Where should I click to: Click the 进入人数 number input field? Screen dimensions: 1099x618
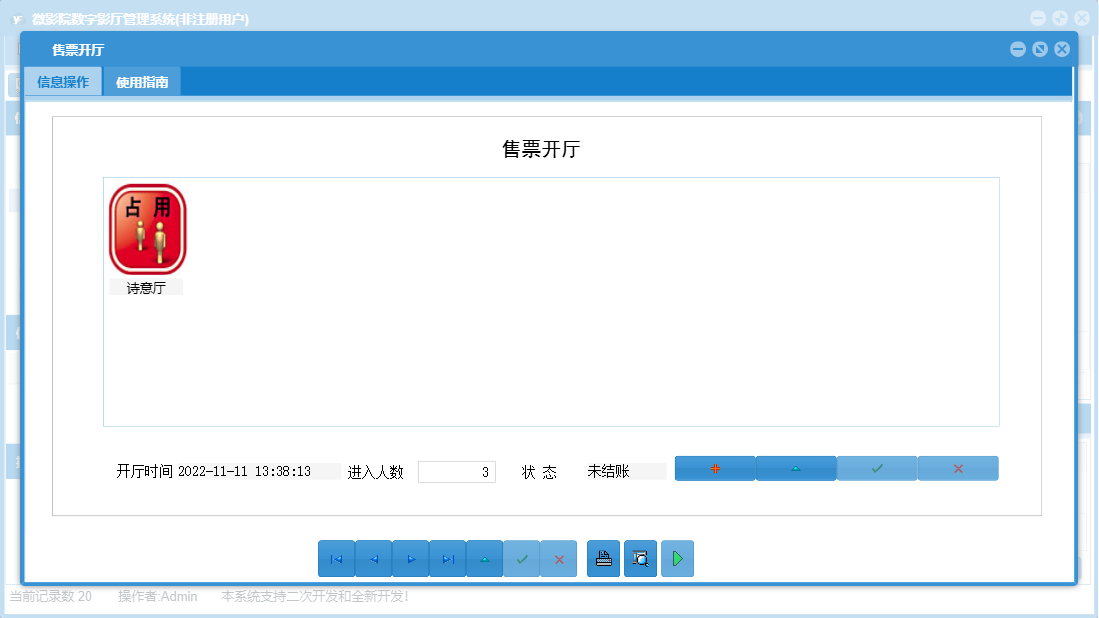tap(457, 471)
